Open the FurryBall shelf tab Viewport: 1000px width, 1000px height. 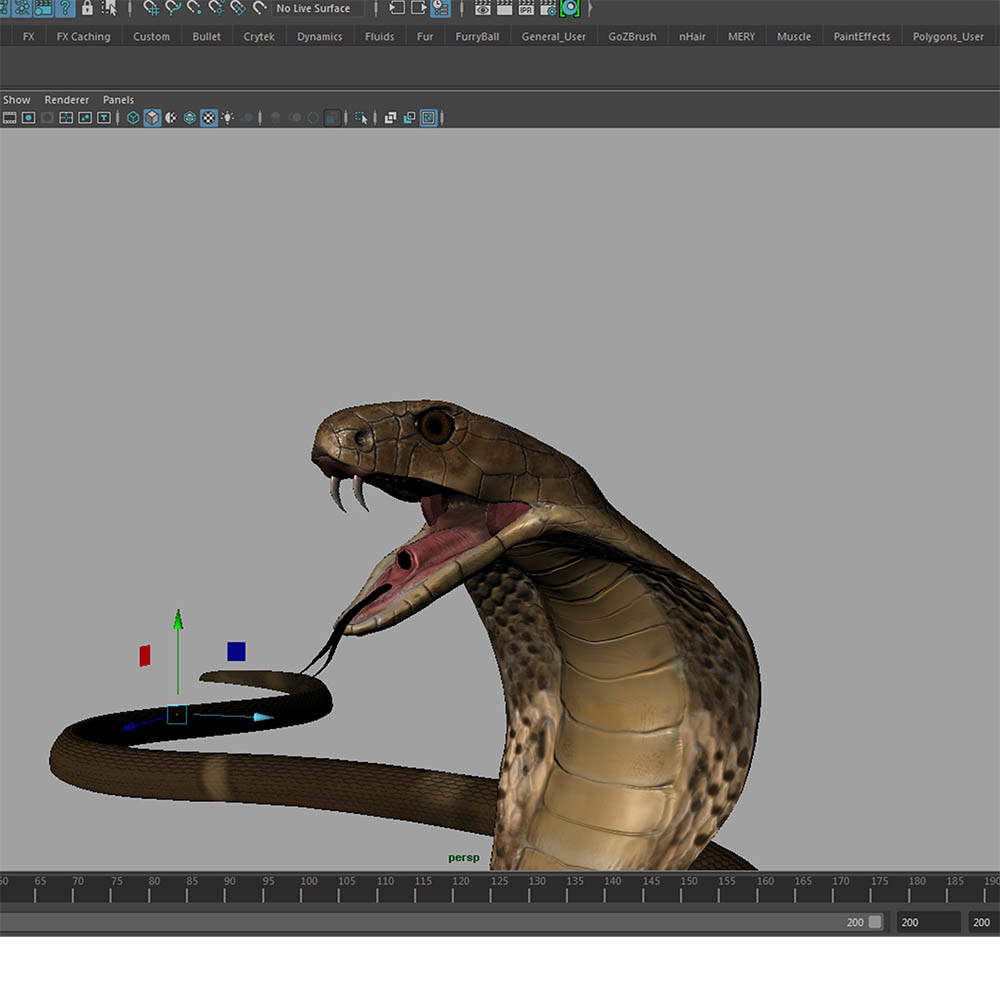coord(477,36)
